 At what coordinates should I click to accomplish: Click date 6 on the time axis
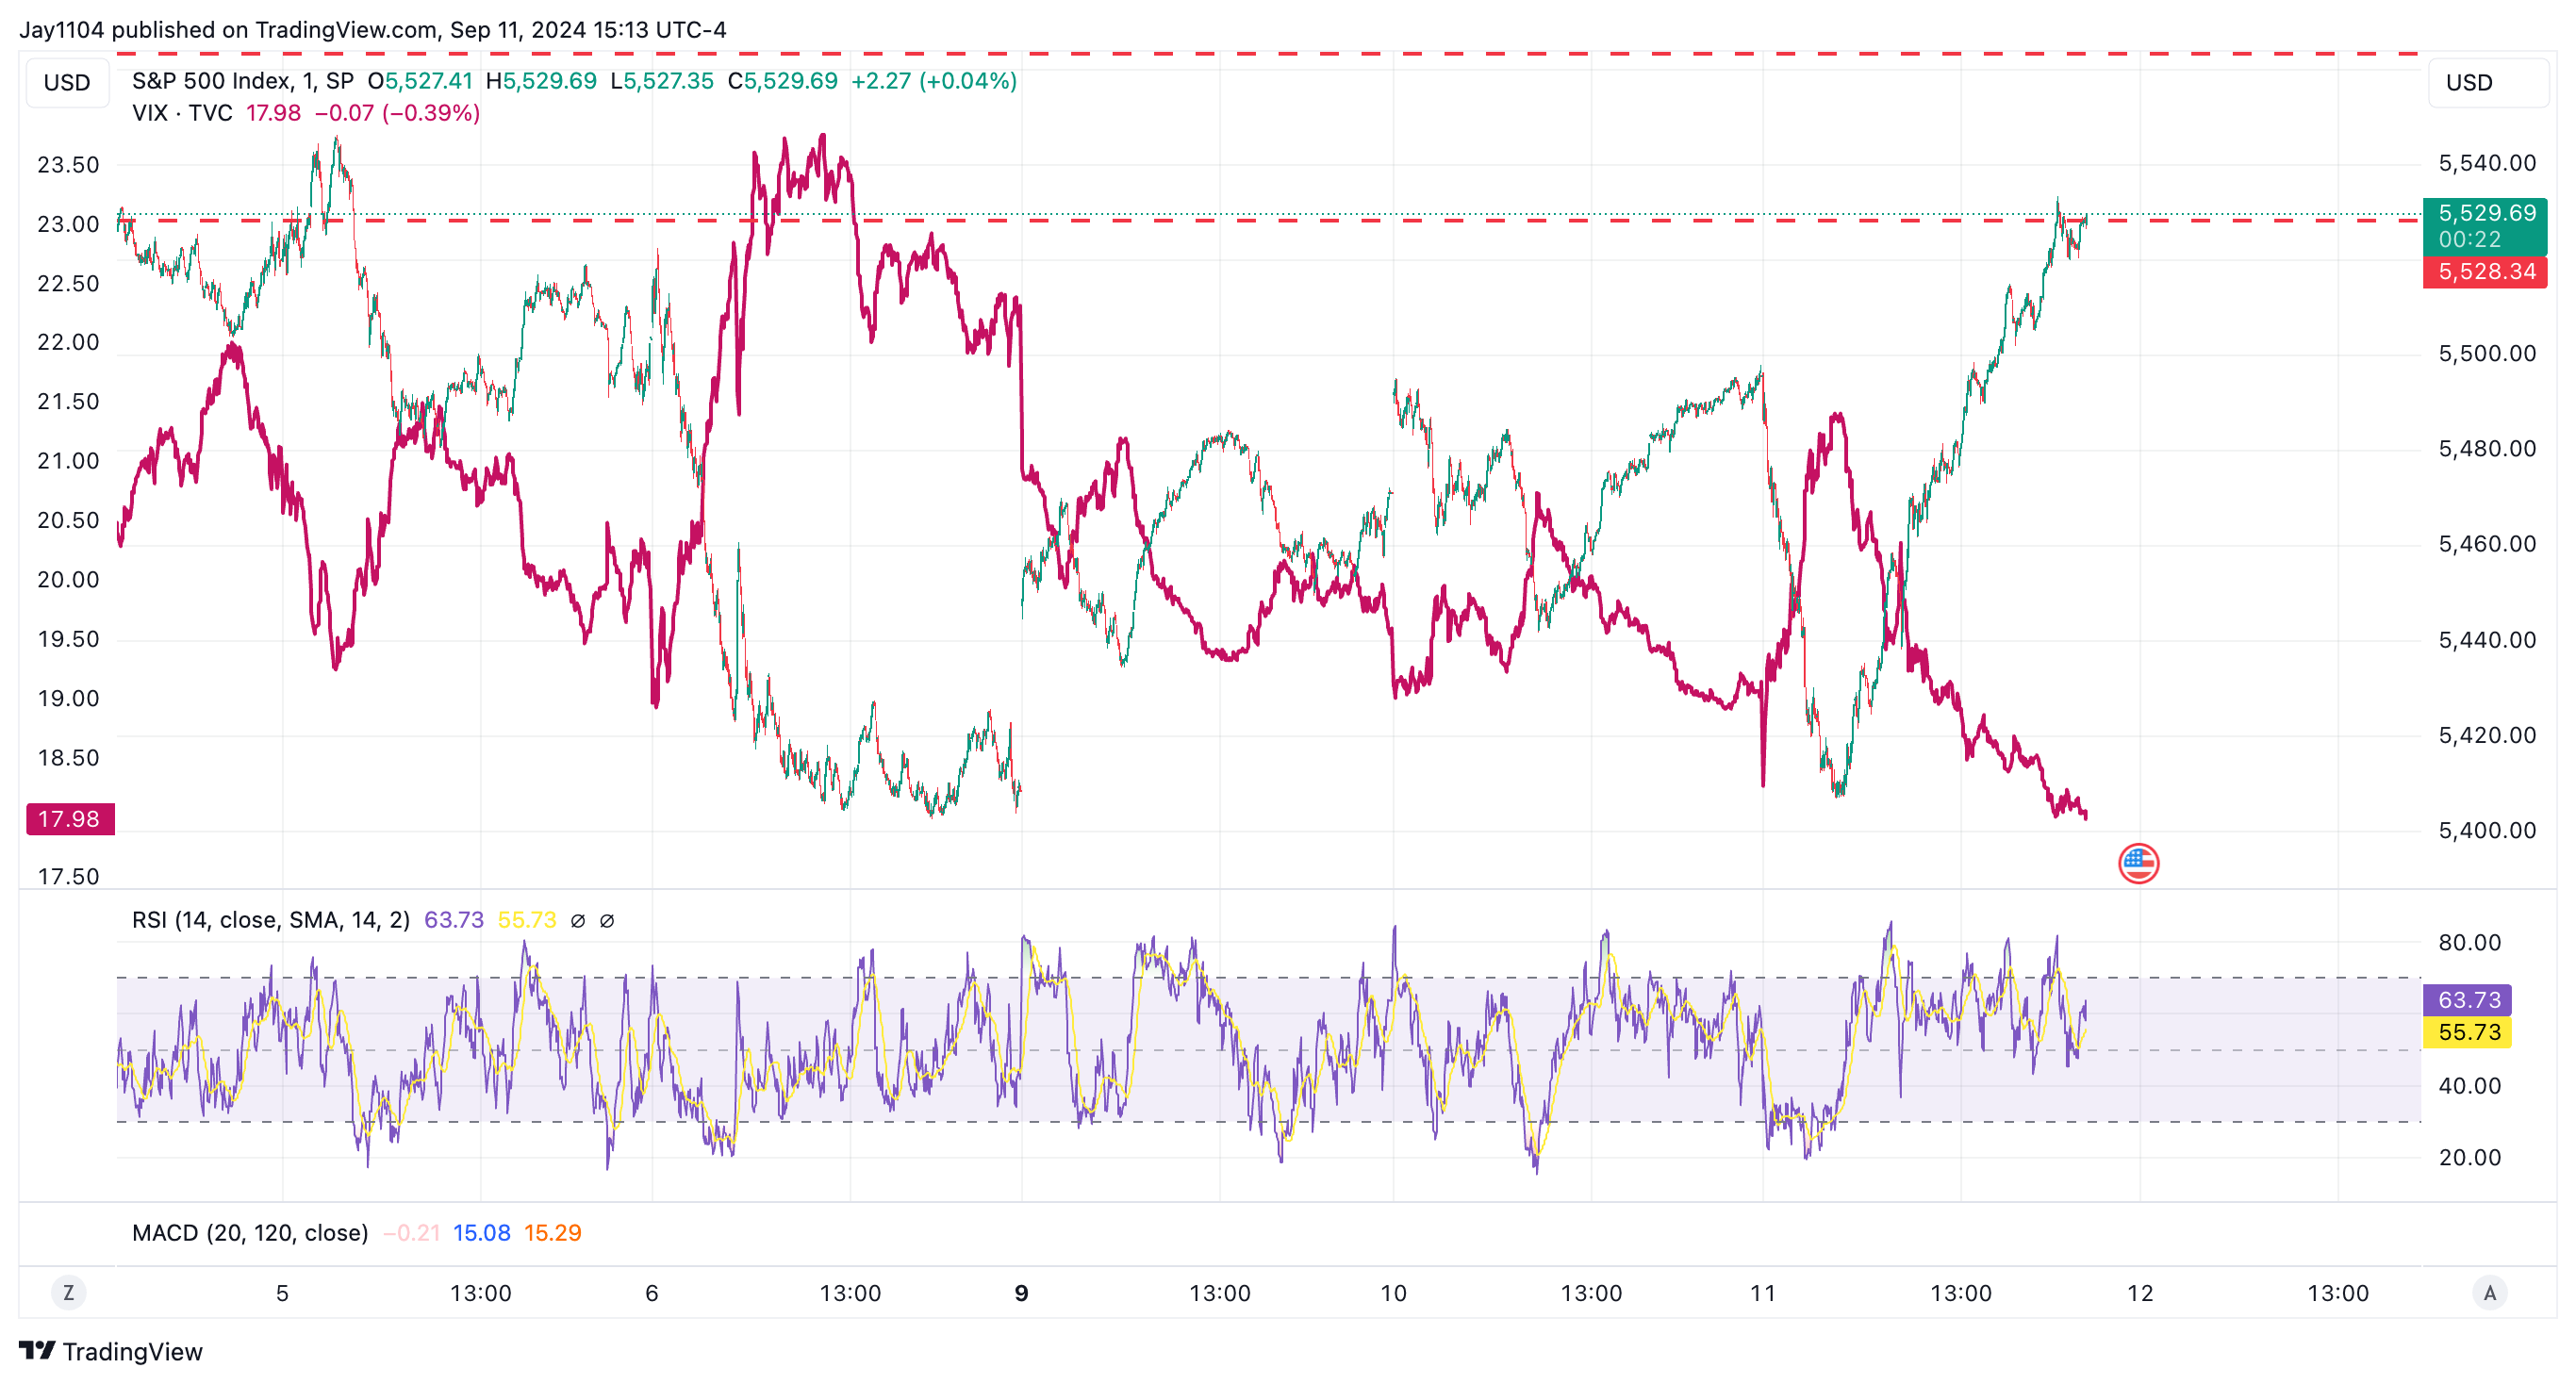[651, 1292]
